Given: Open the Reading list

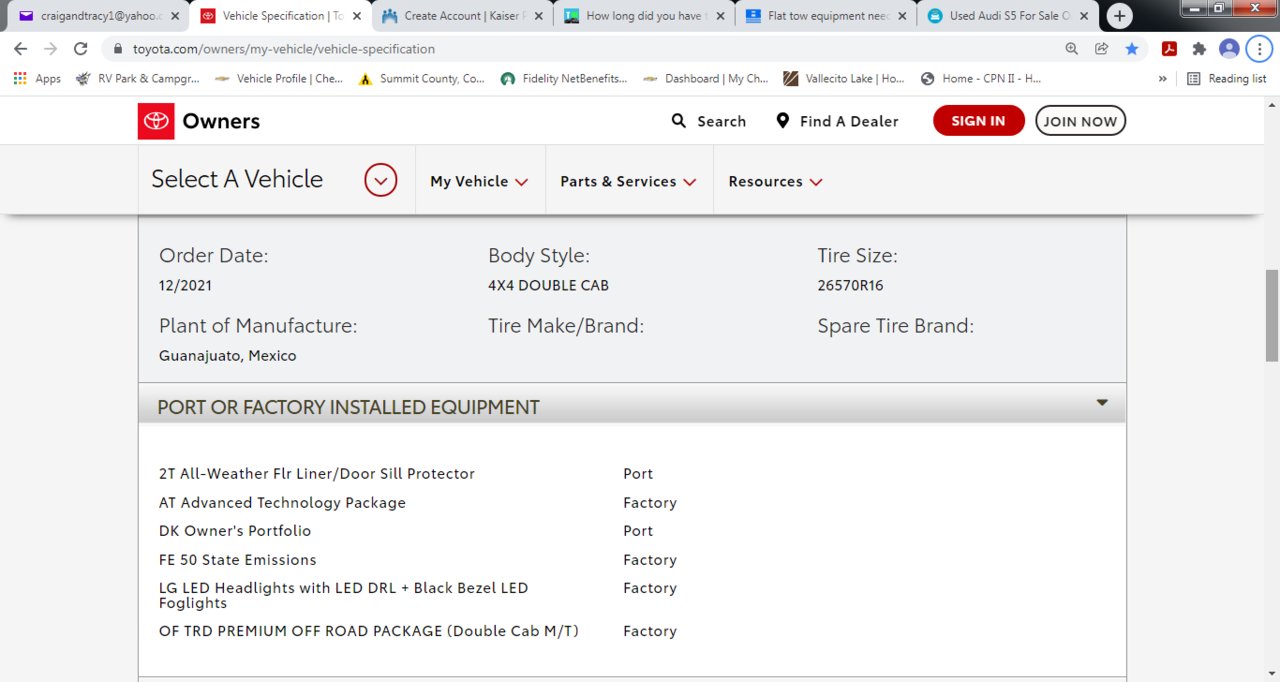Looking at the screenshot, I should (1227, 79).
